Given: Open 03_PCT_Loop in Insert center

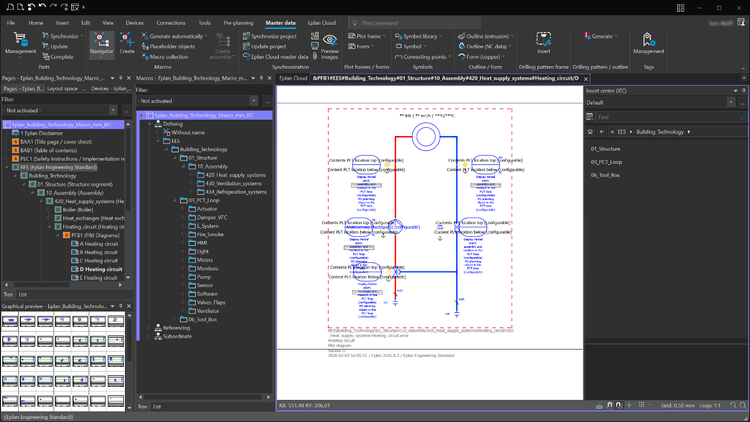Looking at the screenshot, I should pos(606,162).
